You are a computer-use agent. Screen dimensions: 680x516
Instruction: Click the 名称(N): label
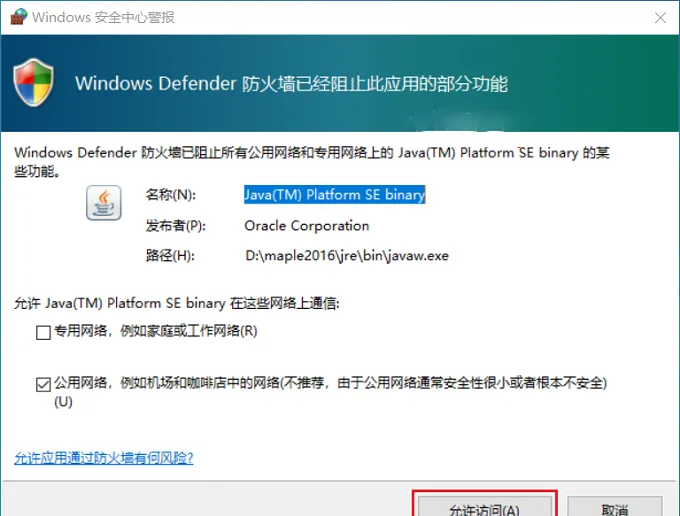coord(171,195)
